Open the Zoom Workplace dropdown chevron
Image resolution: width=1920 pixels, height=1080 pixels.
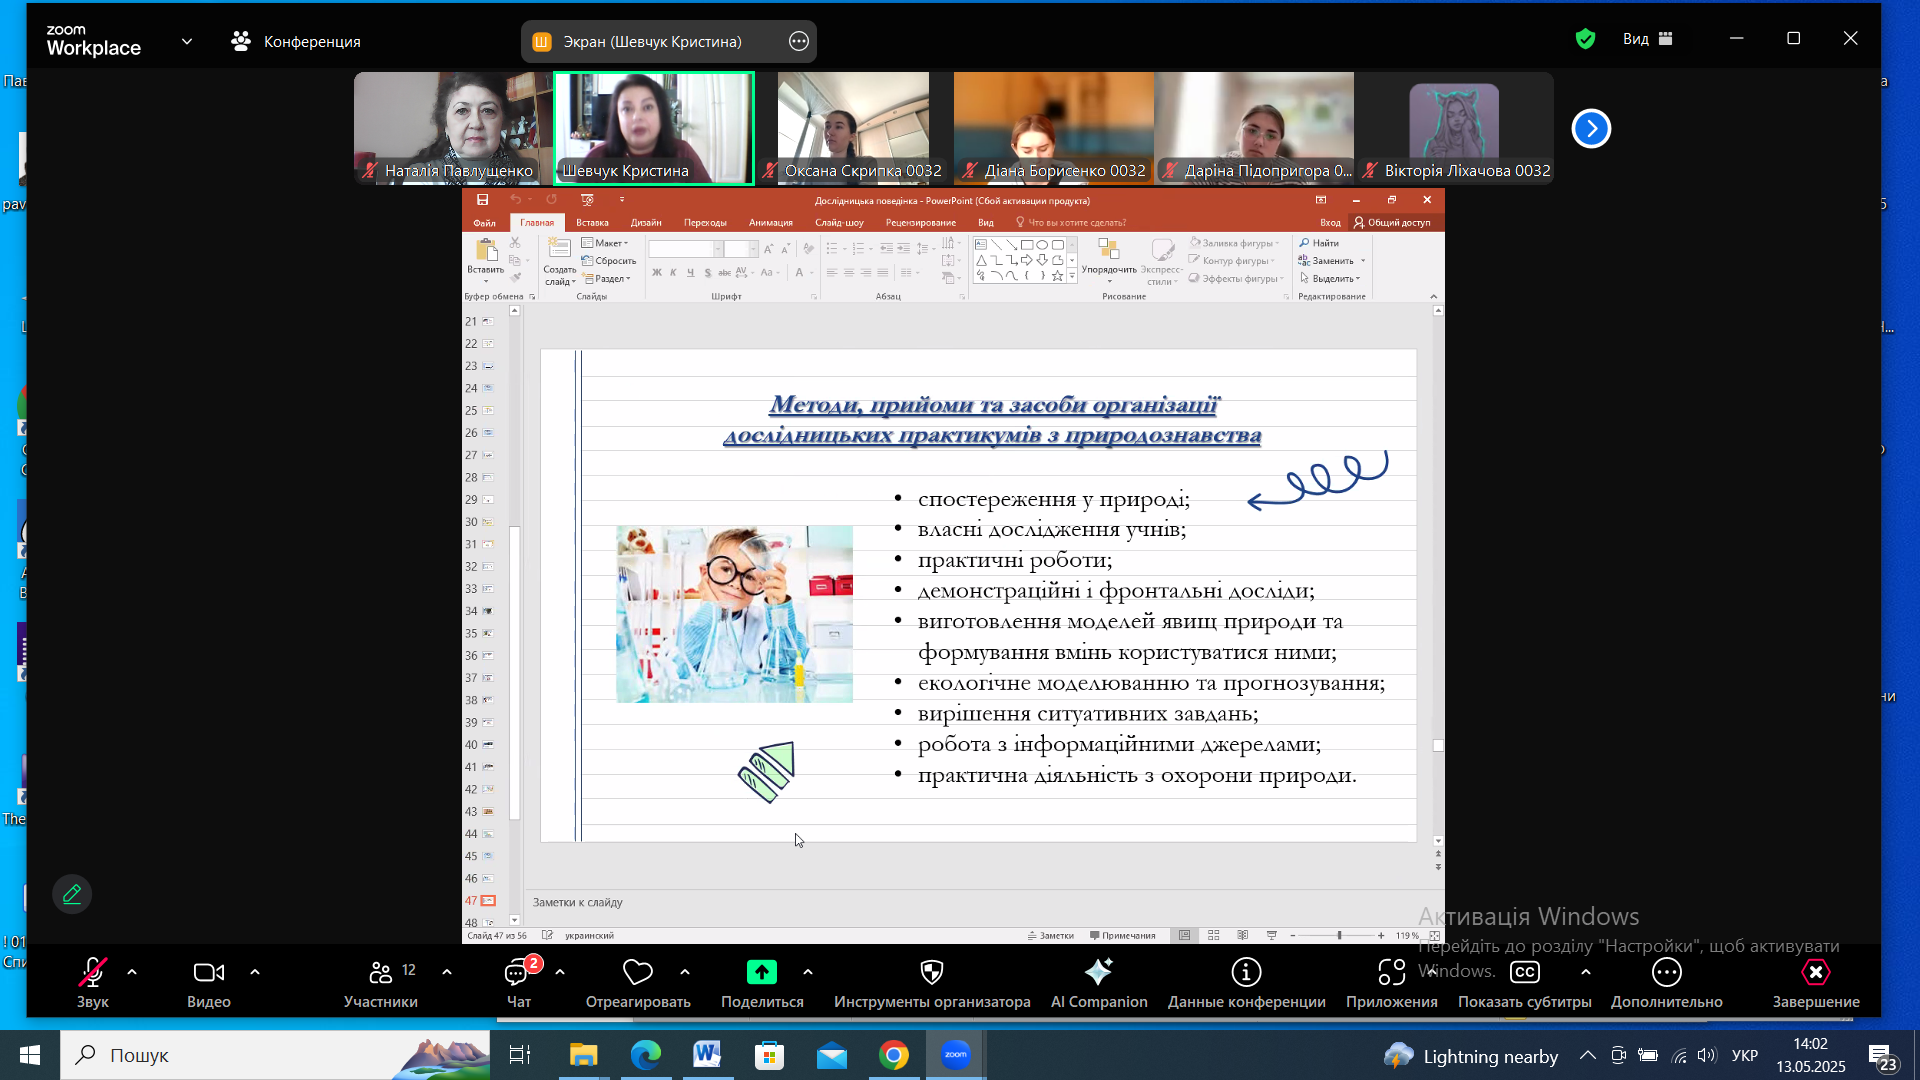point(187,41)
